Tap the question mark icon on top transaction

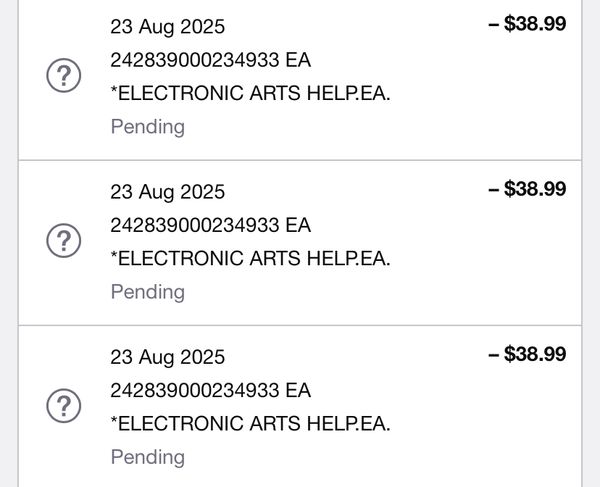click(64, 75)
